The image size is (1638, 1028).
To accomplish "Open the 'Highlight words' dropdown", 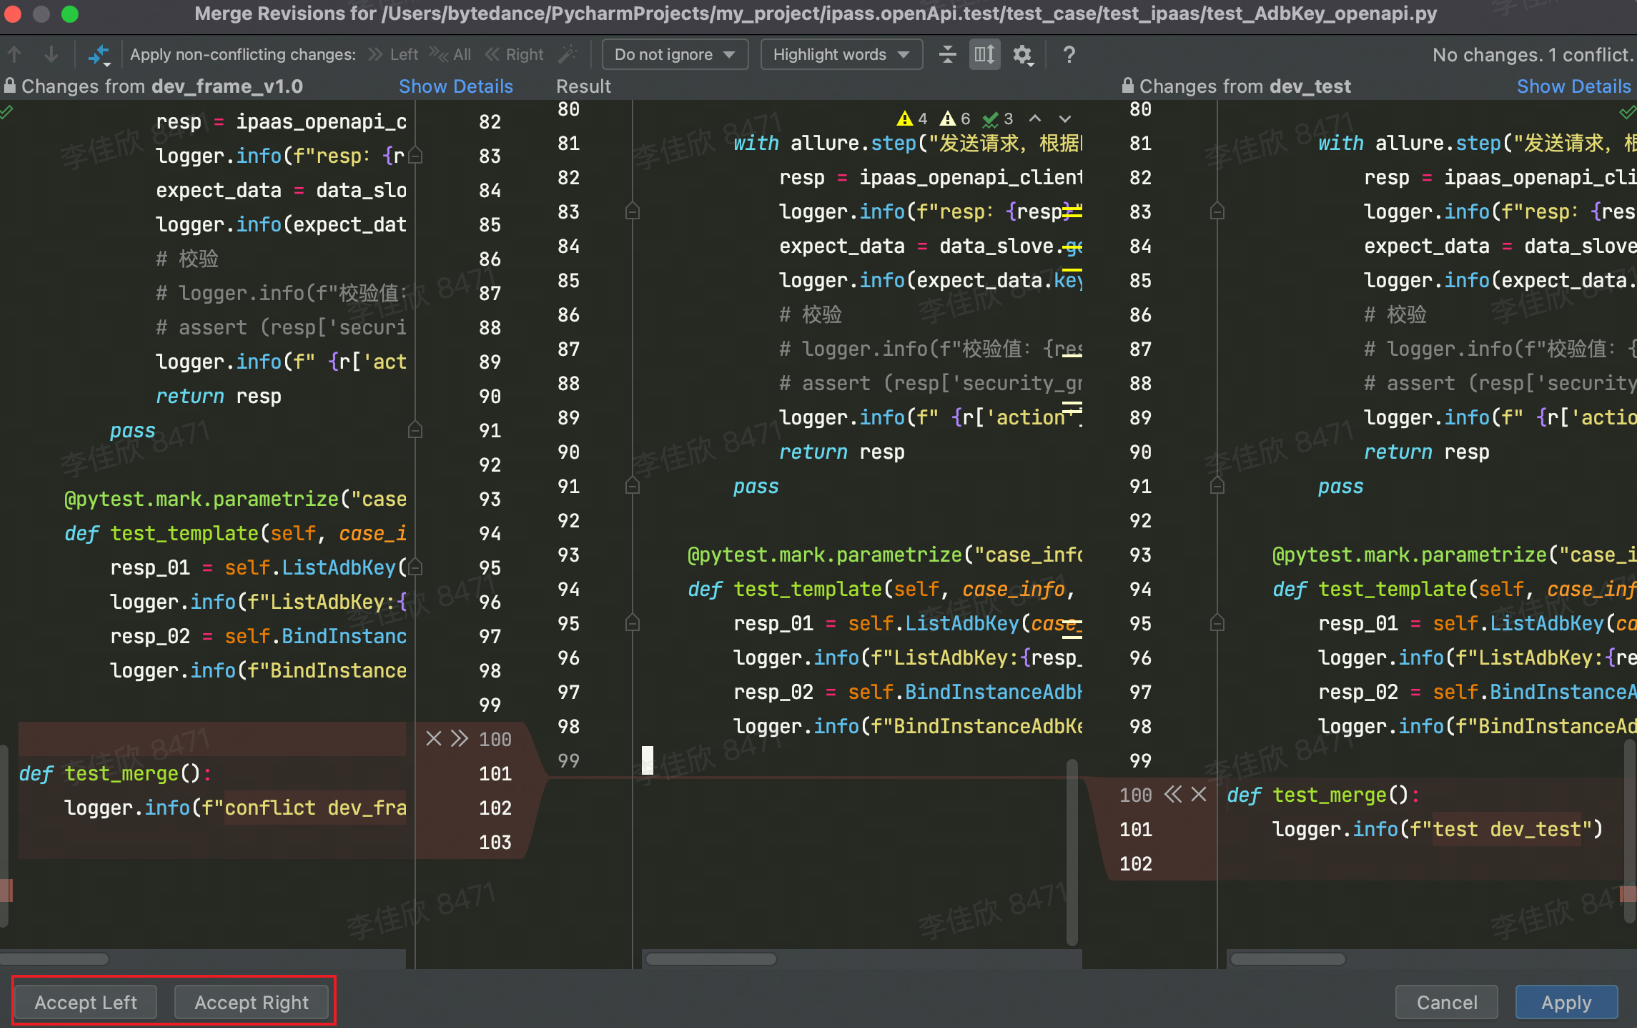I will [x=841, y=54].
